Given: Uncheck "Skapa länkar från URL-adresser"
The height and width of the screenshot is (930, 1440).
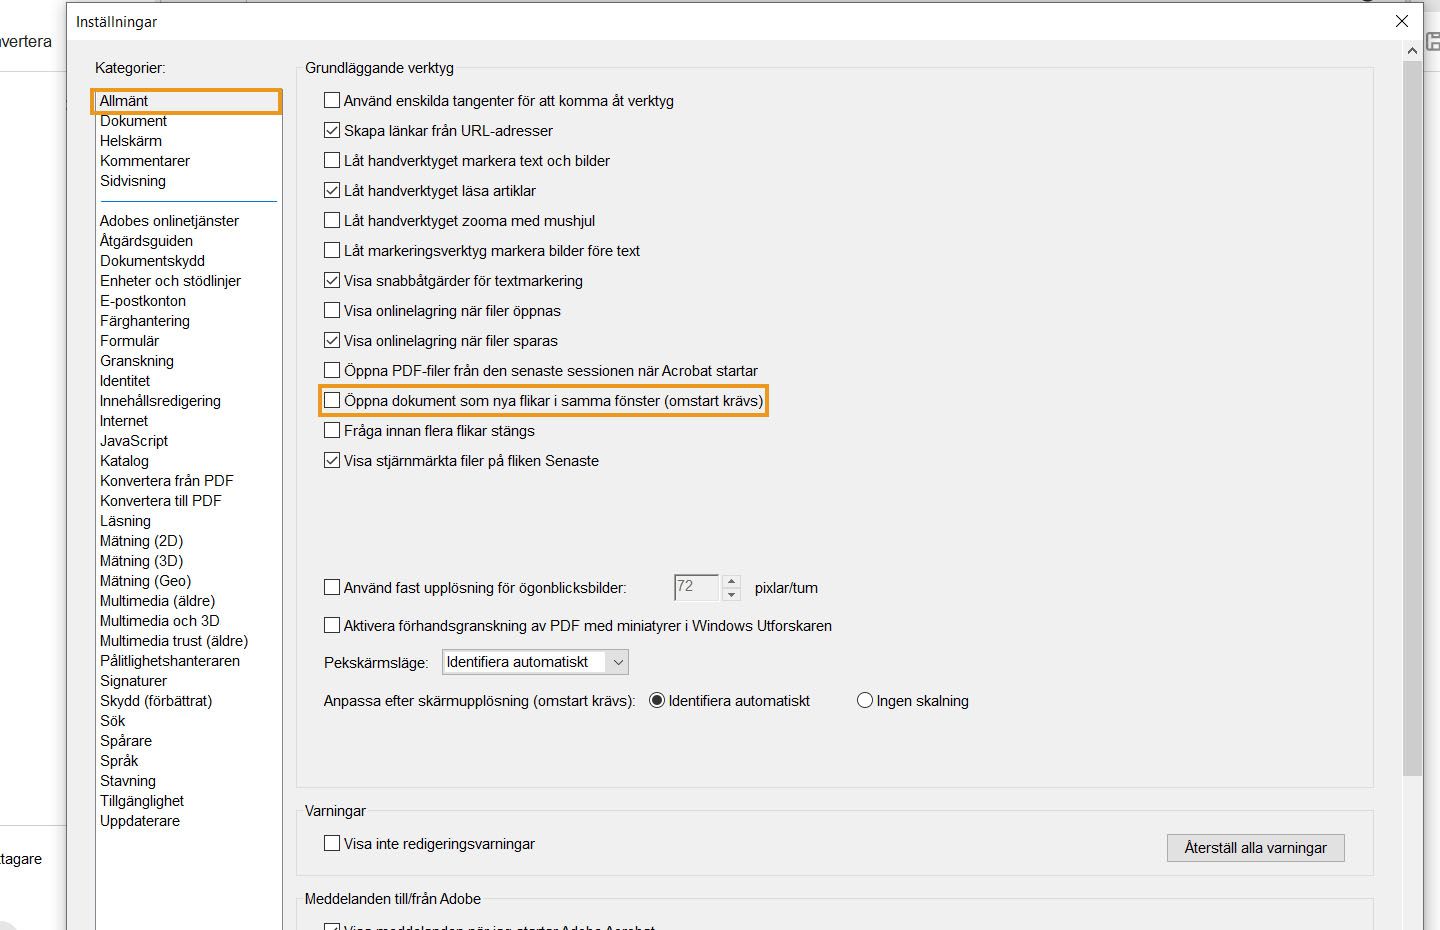Looking at the screenshot, I should pos(332,130).
